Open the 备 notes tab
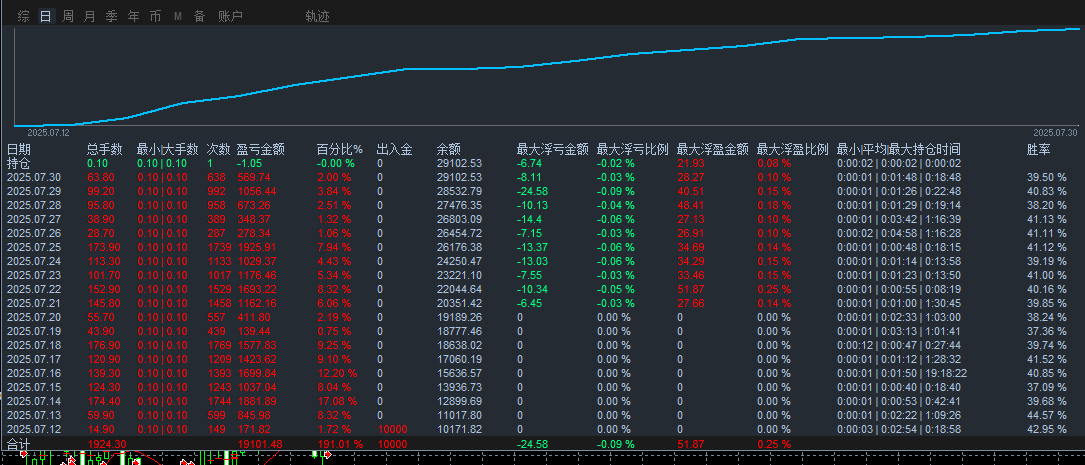Screen dimensions: 1085x465 [x=199, y=16]
